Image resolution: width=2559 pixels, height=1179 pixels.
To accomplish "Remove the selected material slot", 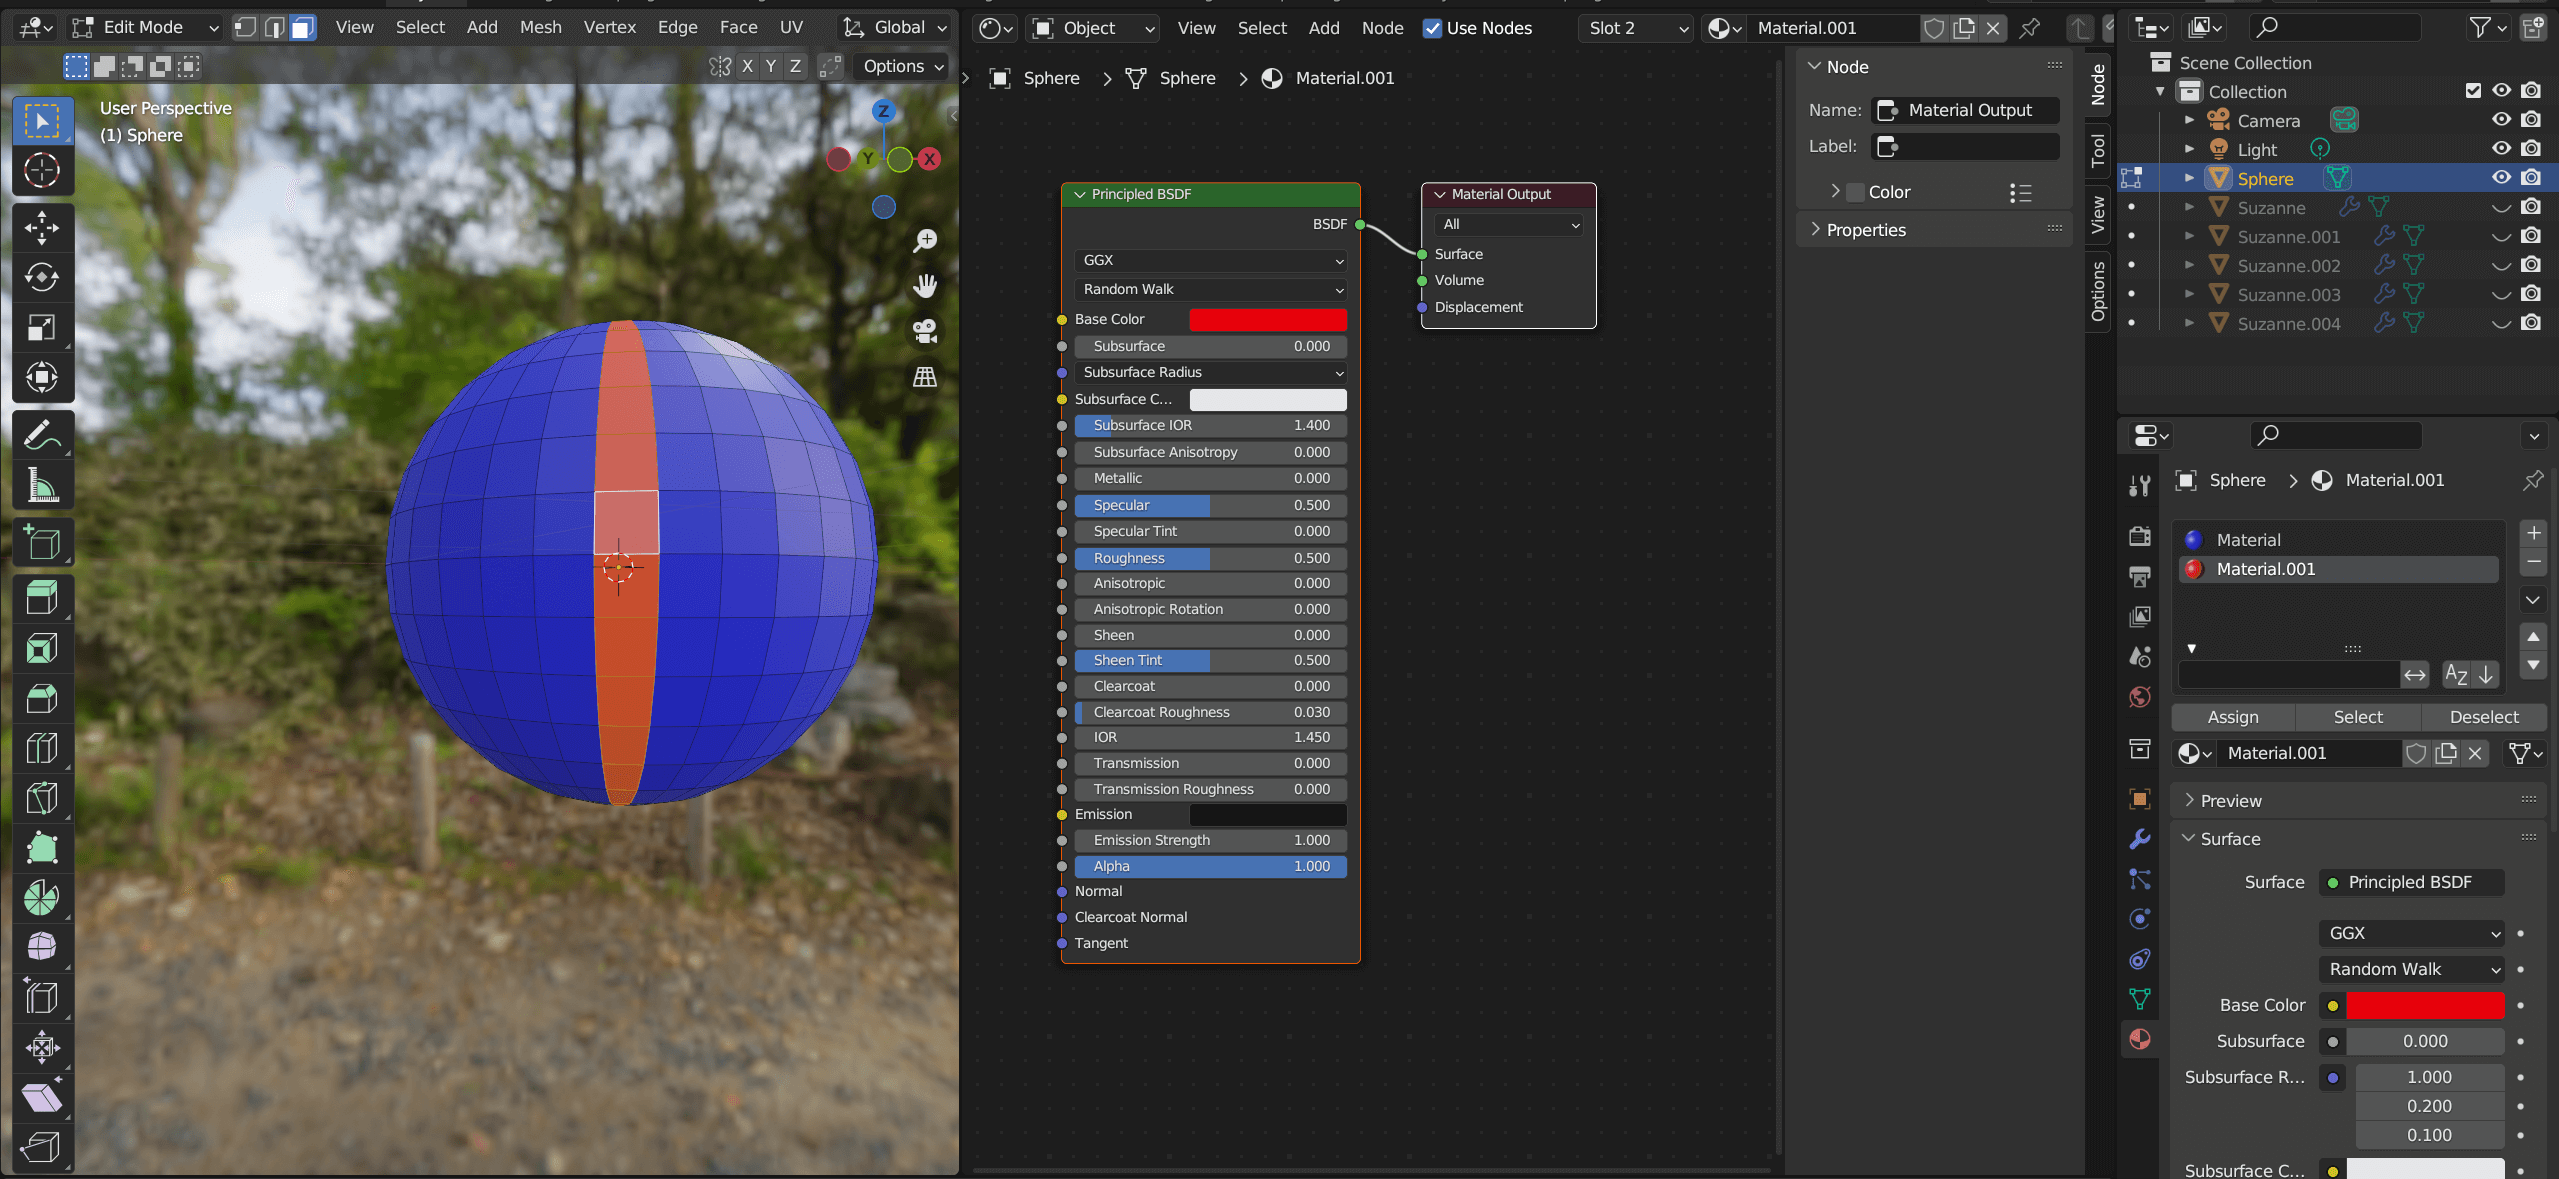I will point(2534,563).
